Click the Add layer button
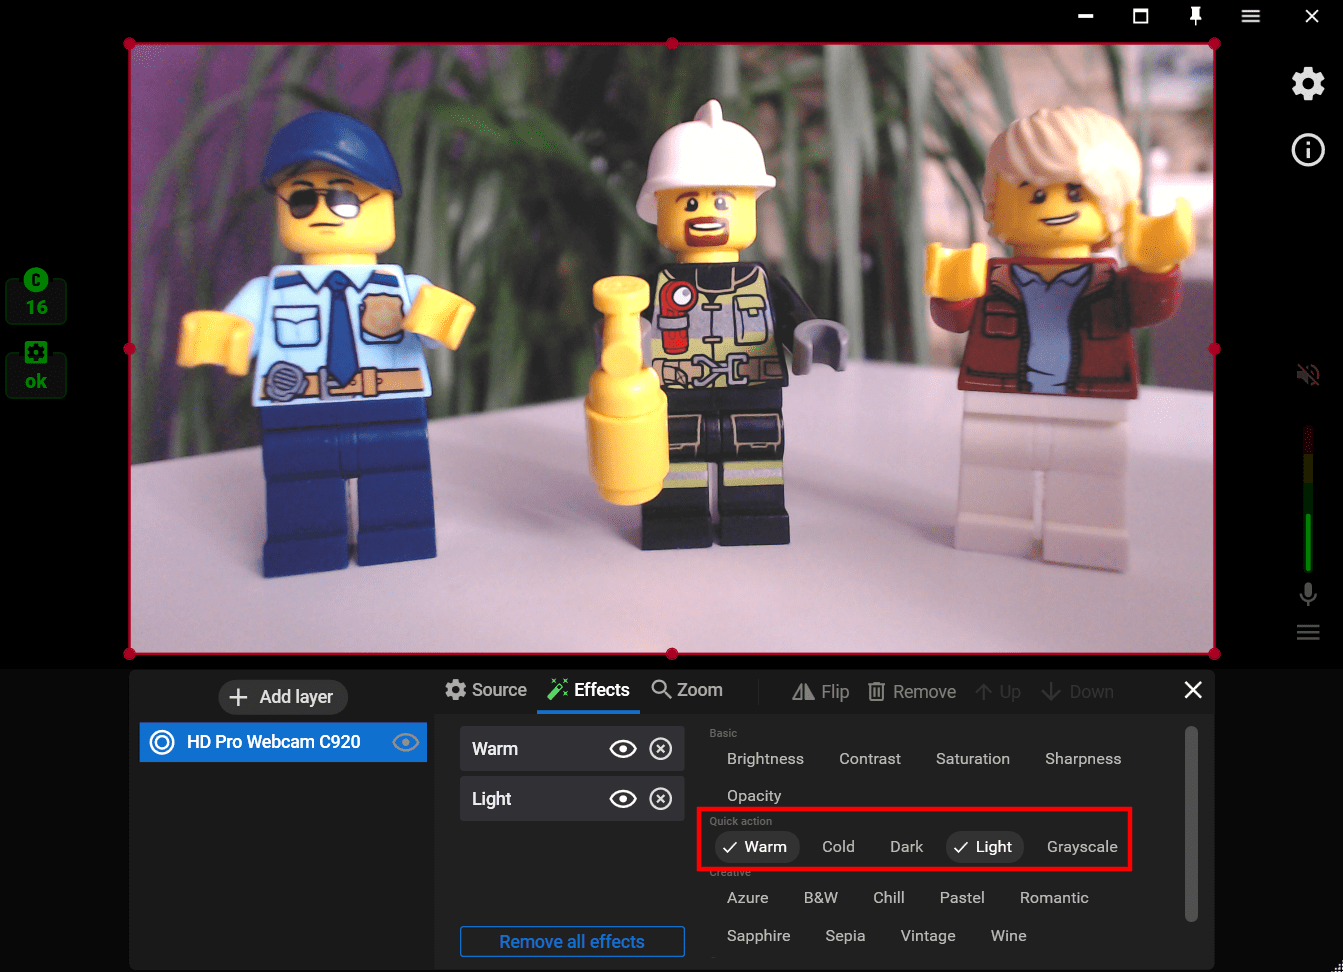This screenshot has width=1343, height=972. (x=283, y=697)
